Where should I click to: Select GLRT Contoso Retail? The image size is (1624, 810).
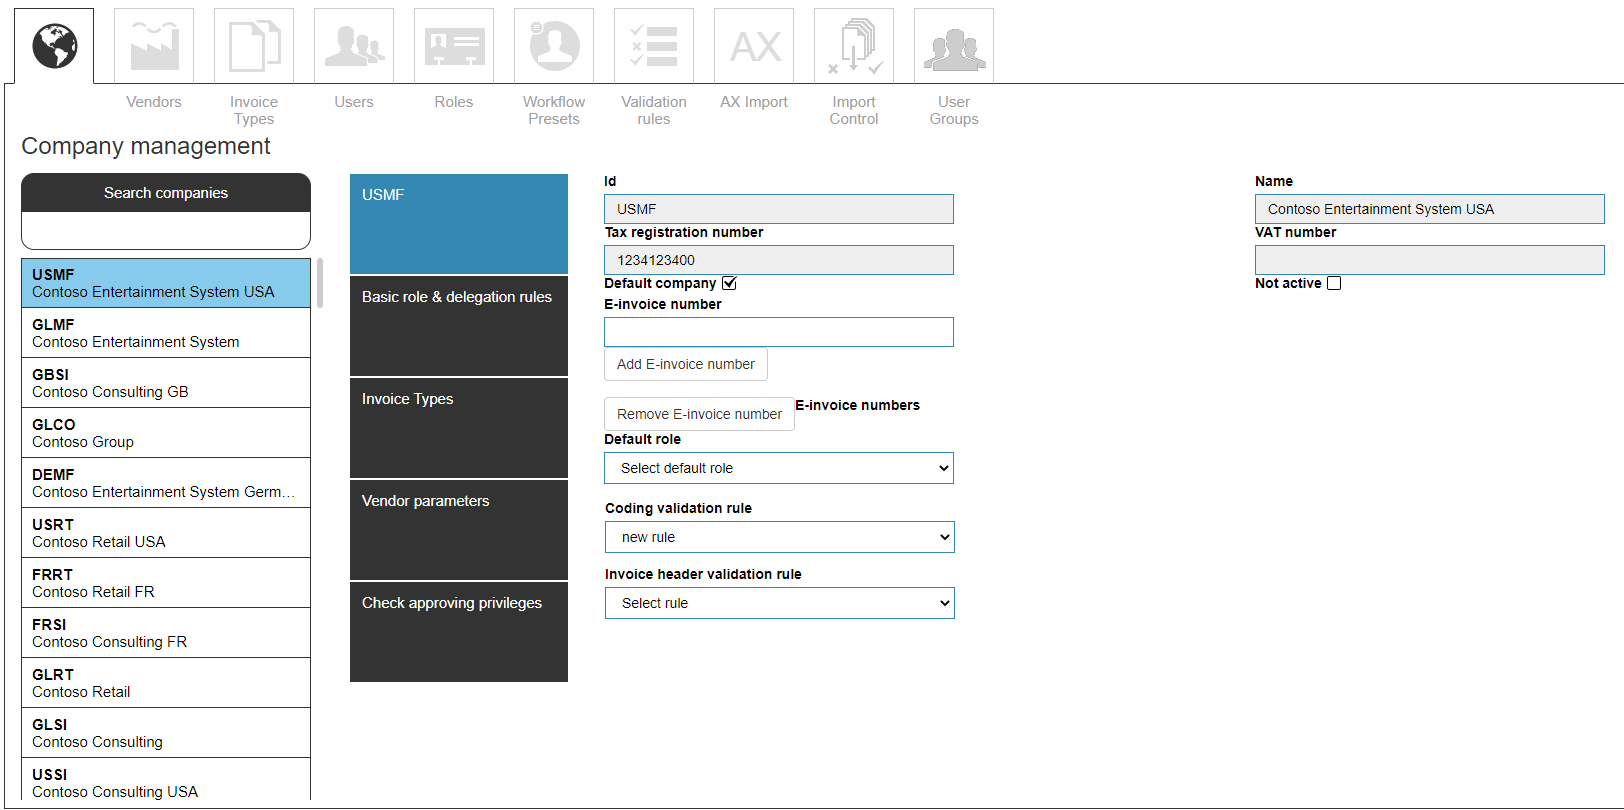[x=166, y=683]
